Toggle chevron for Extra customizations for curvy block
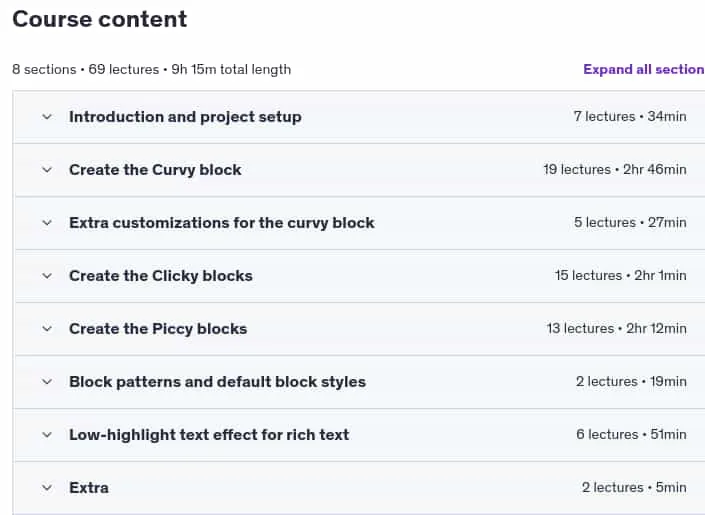 click(x=47, y=223)
